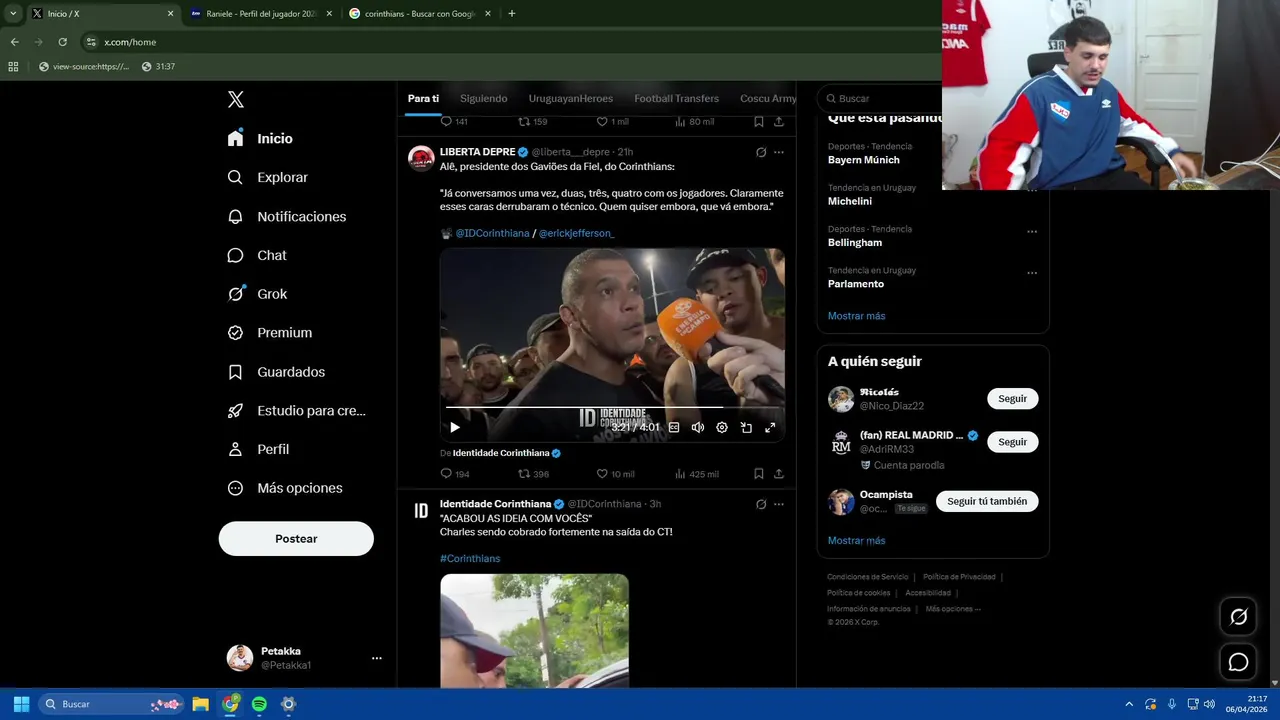Open Bellingham trend options dots
Image resolution: width=1280 pixels, height=720 pixels.
(x=1032, y=232)
